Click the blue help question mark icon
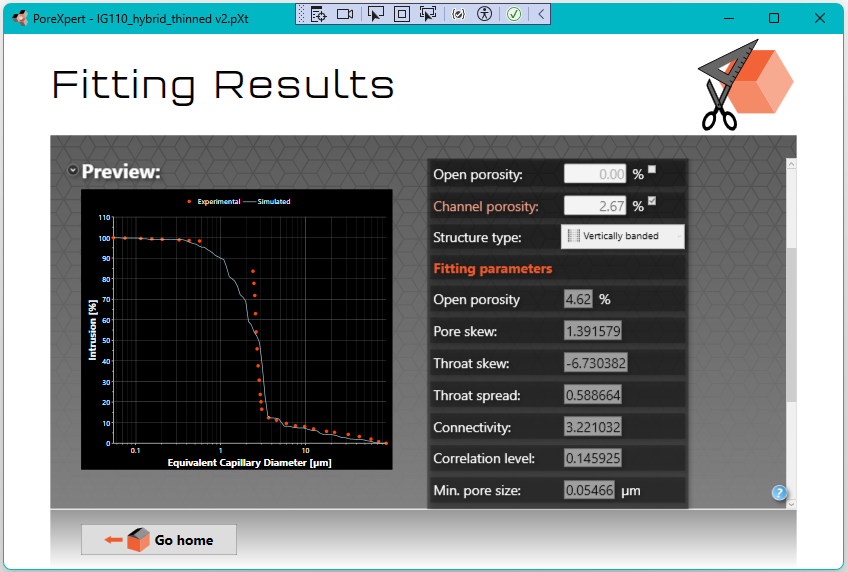The width and height of the screenshot is (848, 572). (779, 492)
